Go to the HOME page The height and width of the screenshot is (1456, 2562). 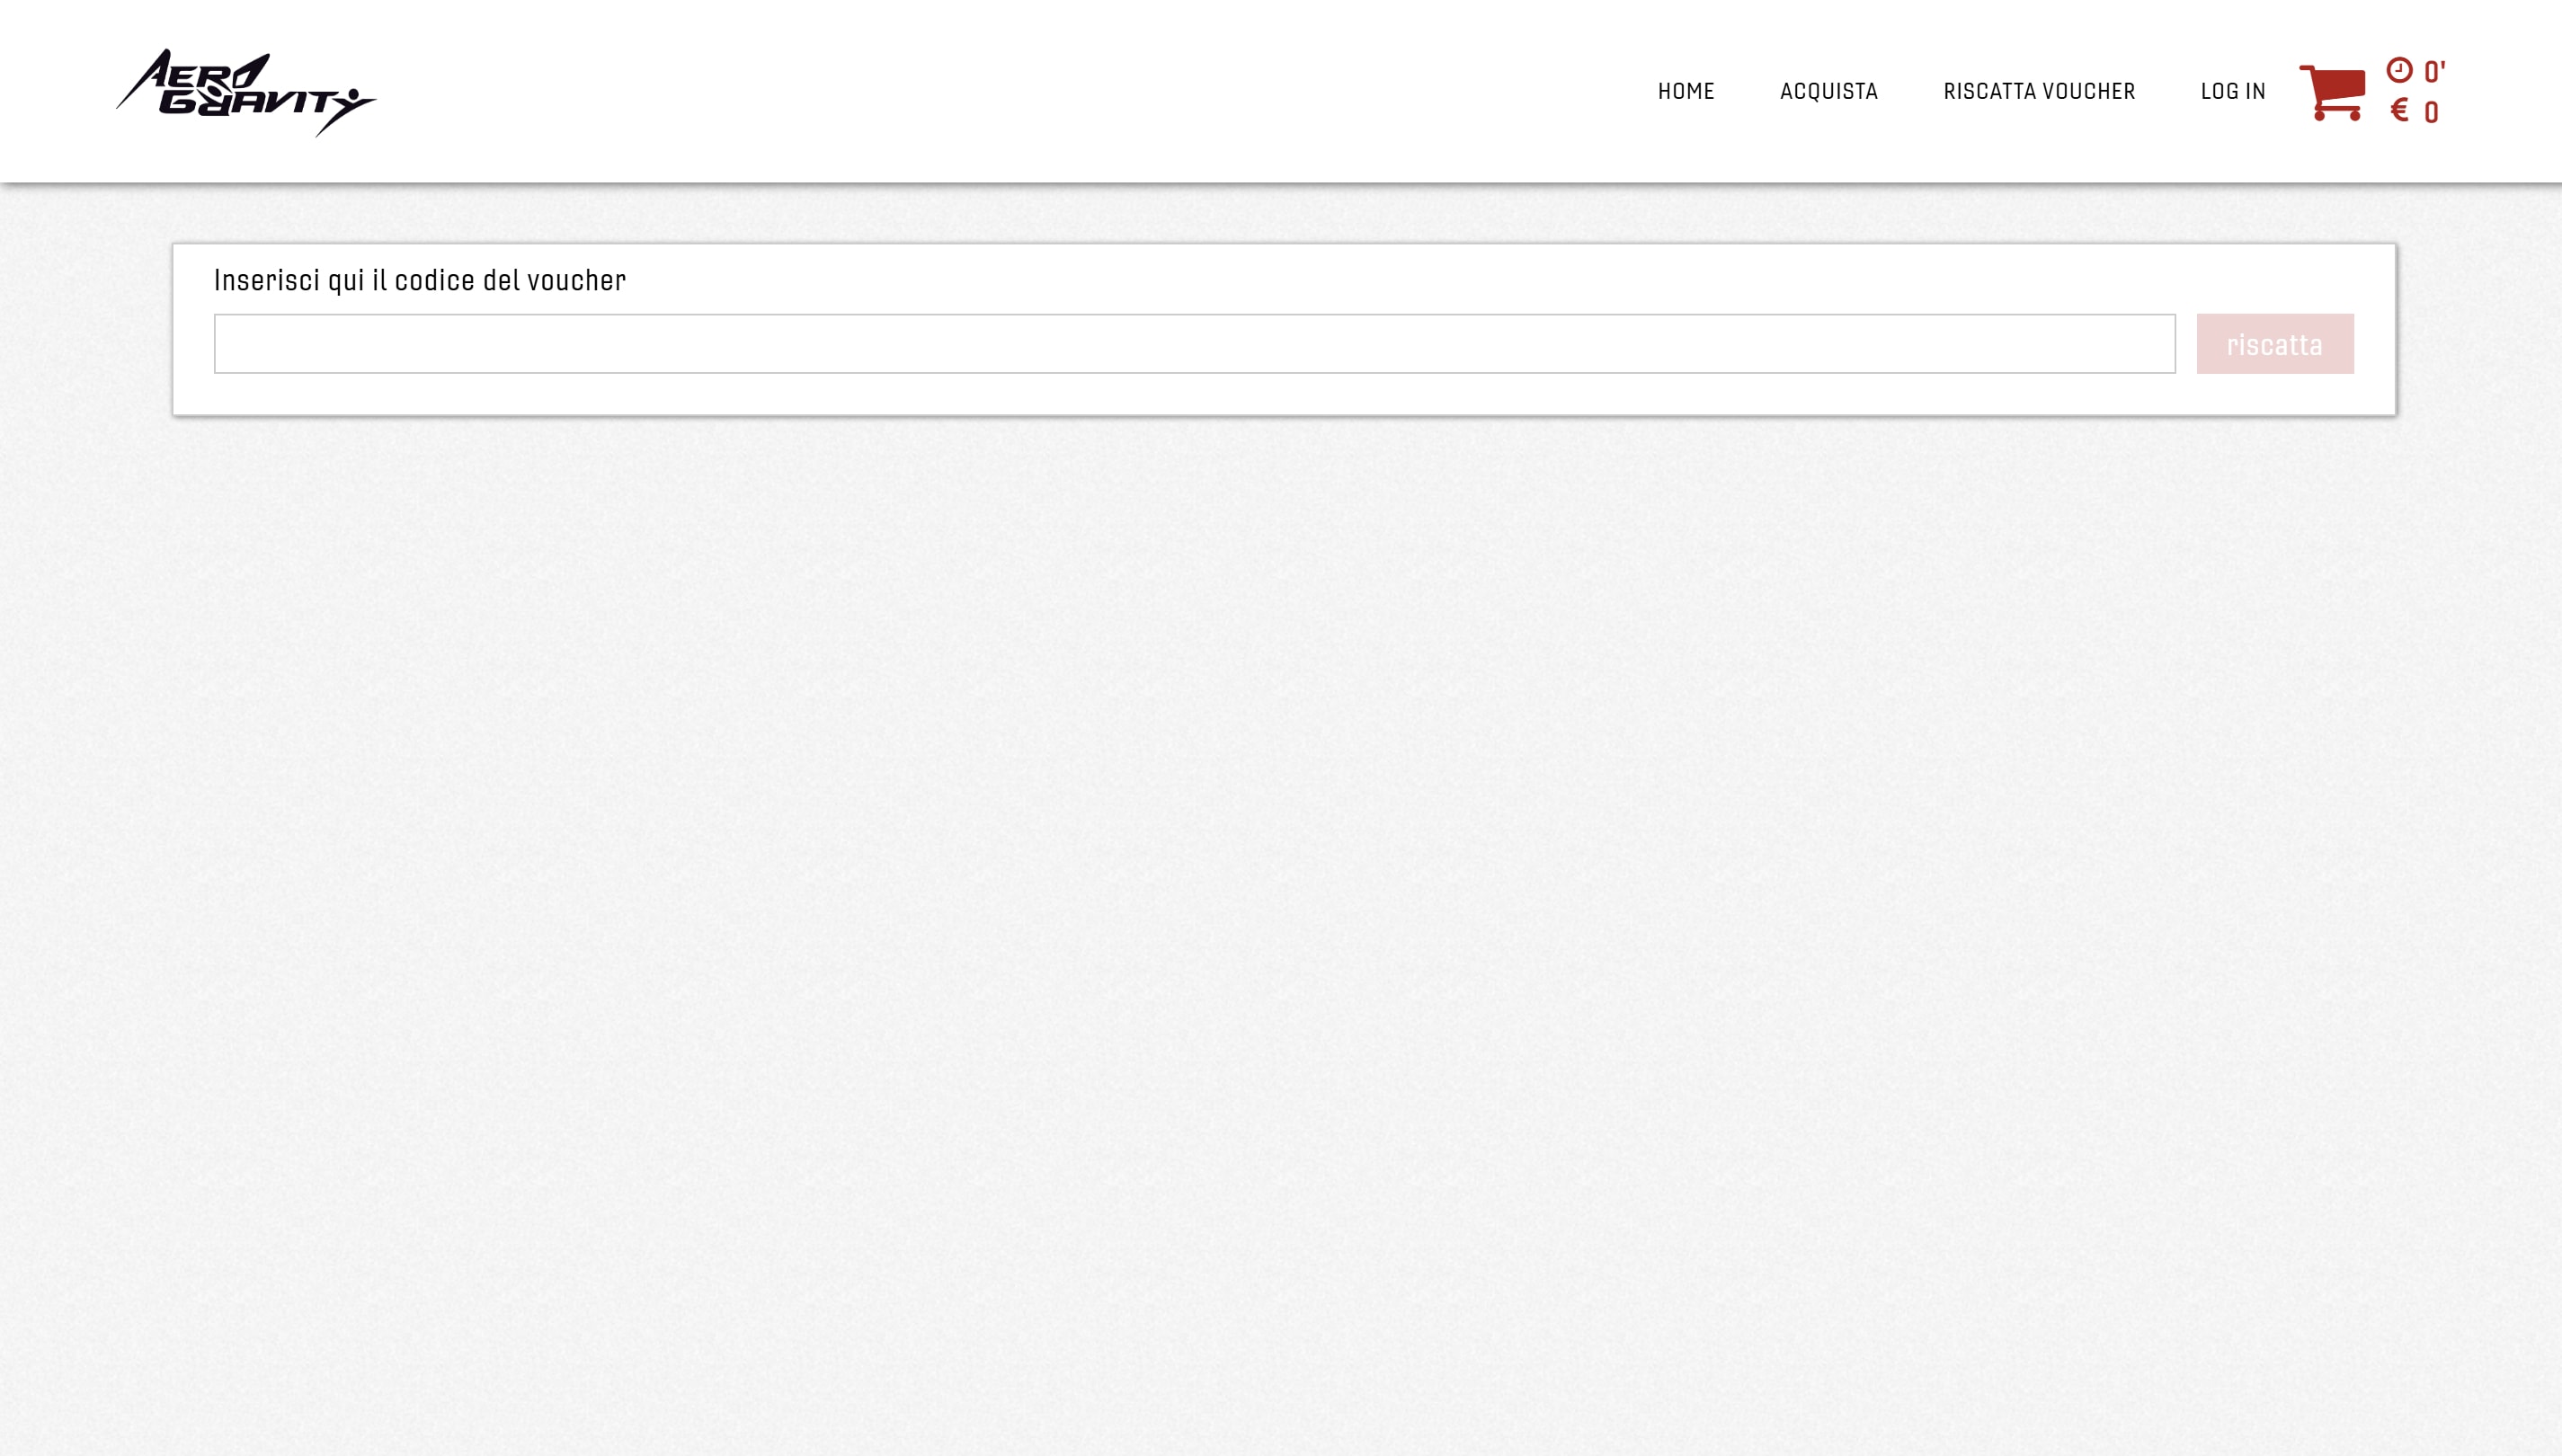(x=1686, y=91)
